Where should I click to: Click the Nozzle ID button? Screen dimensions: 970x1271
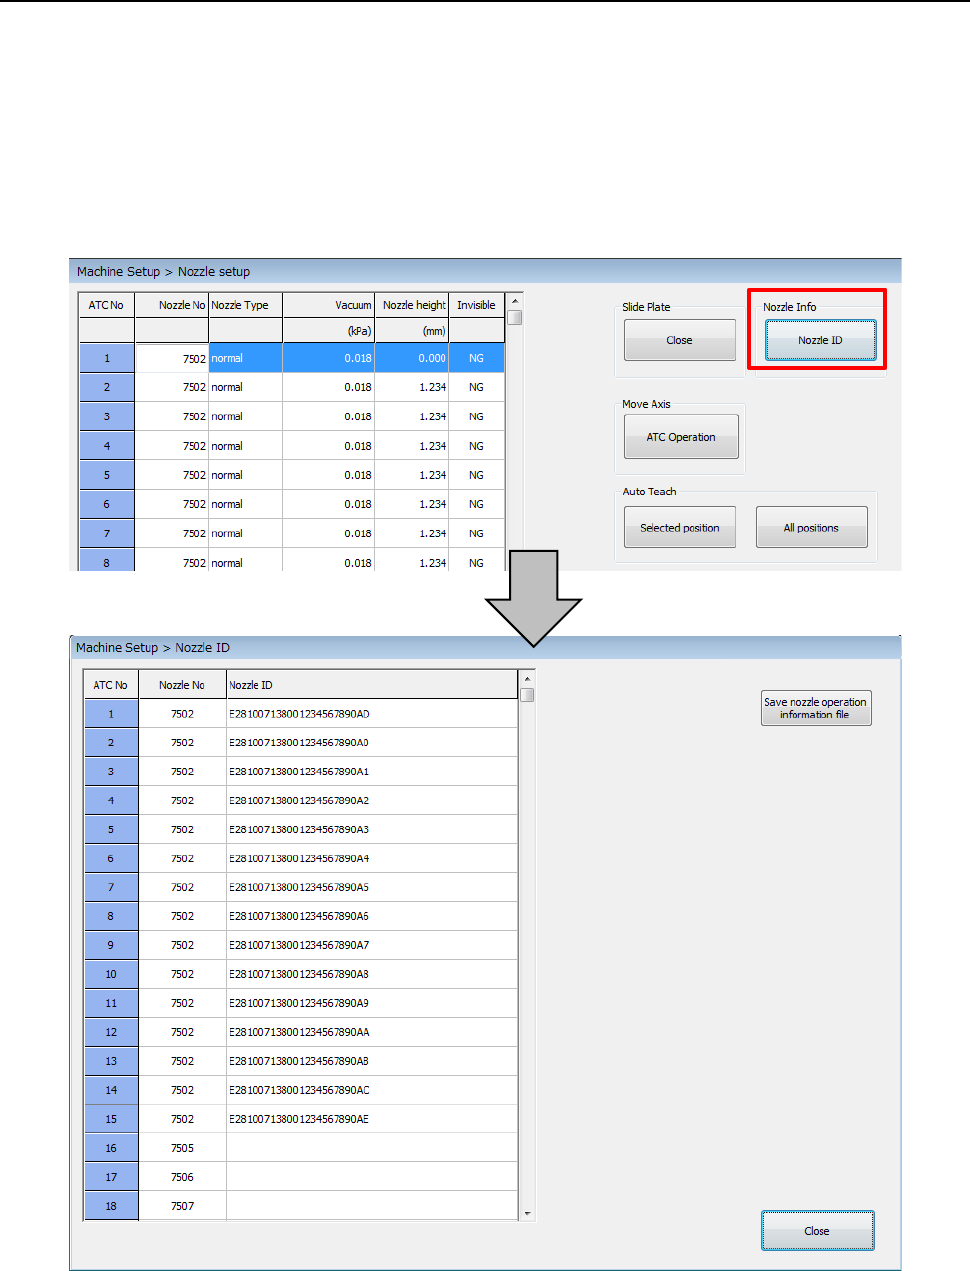[820, 340]
